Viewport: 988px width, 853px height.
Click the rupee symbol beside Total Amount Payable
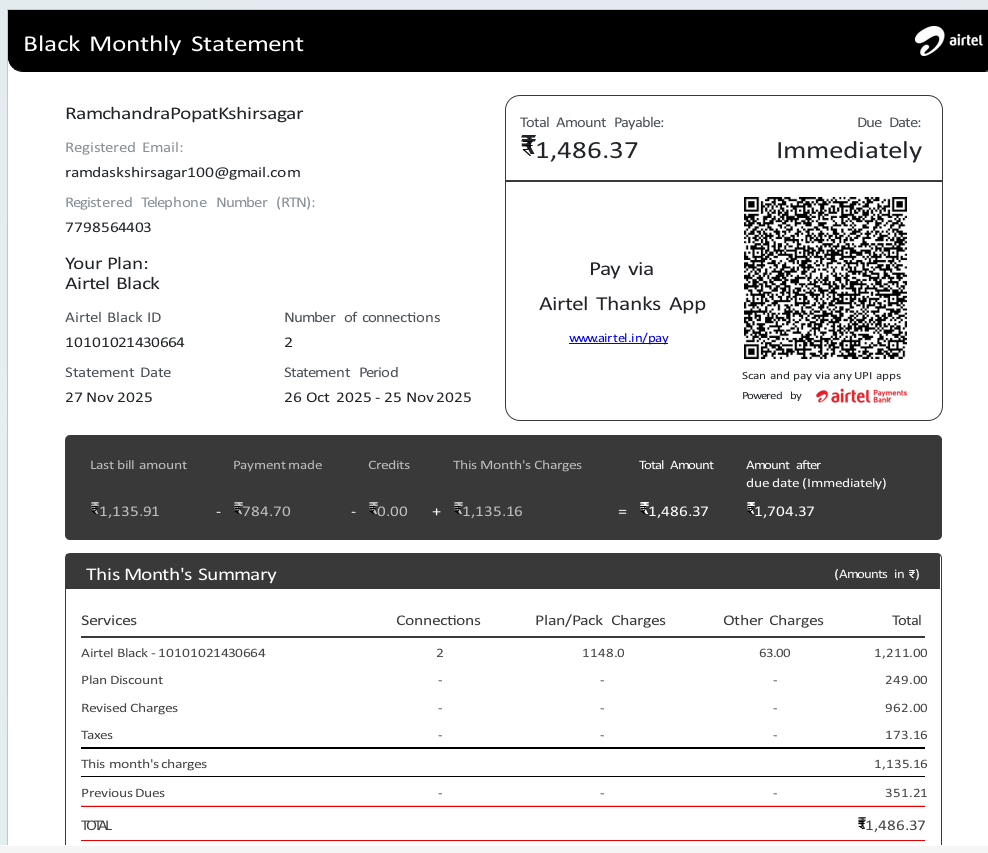point(528,147)
